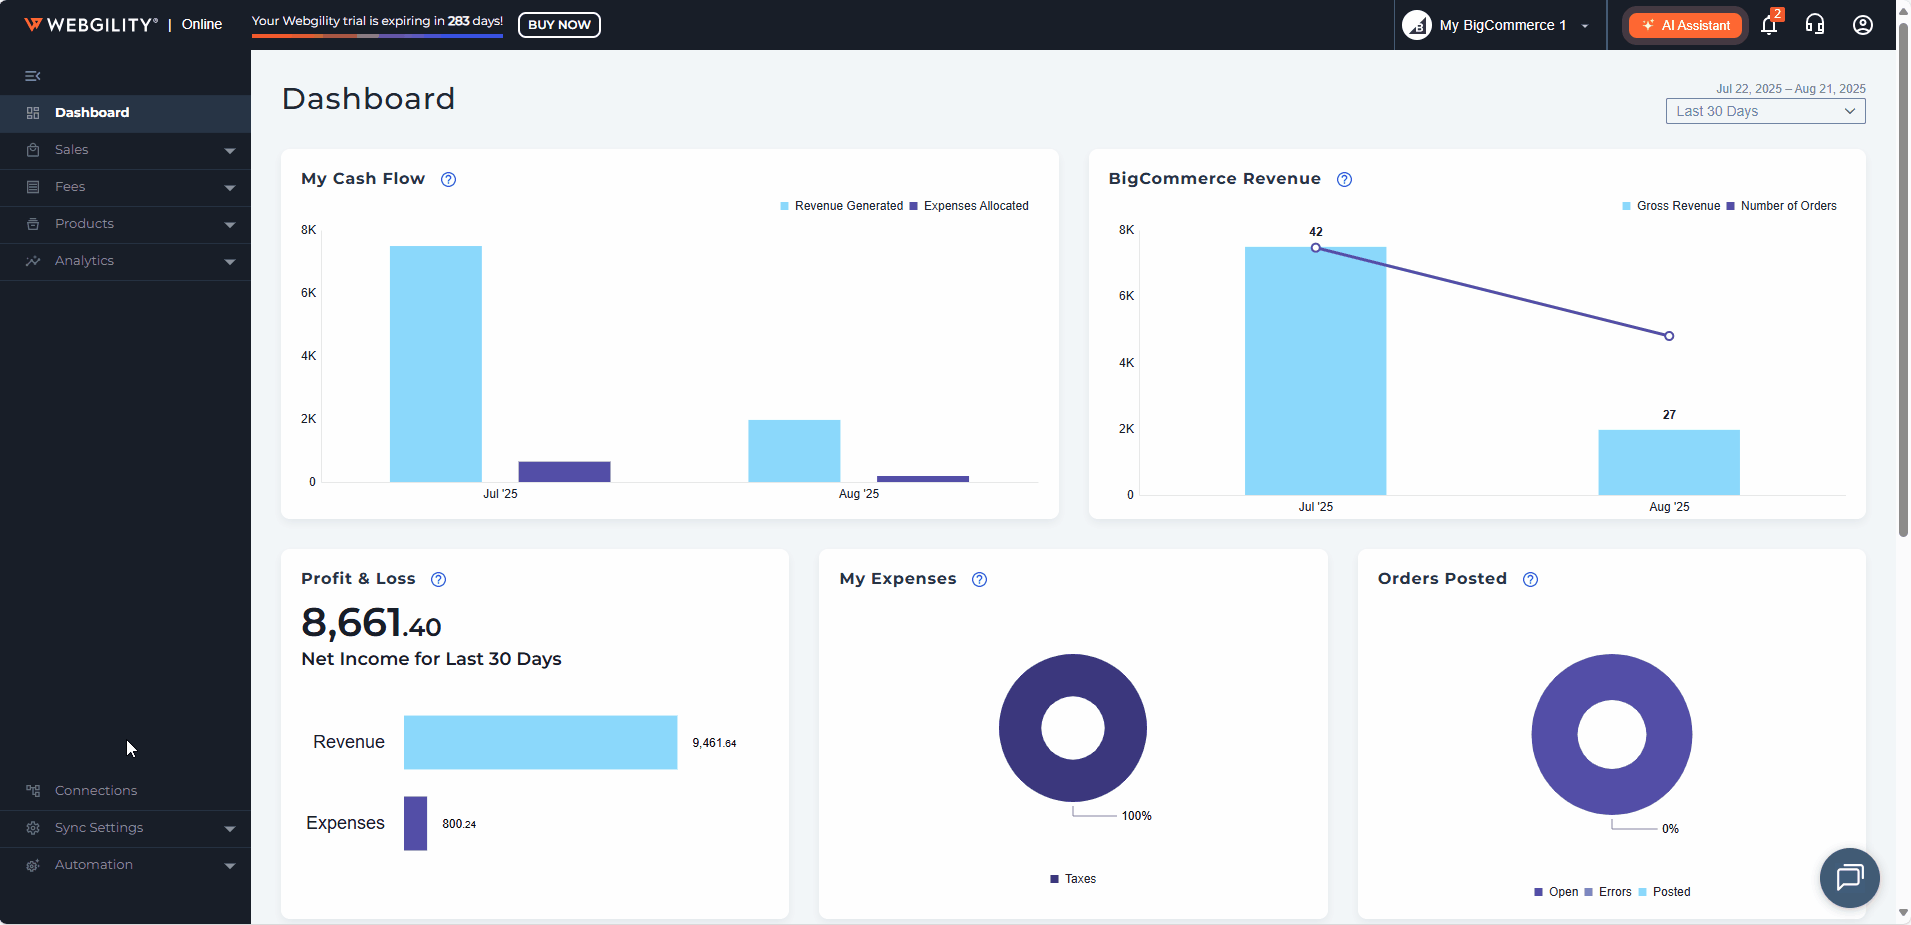Click the help icon beside BigCommerce Revenue
This screenshot has width=1911, height=925.
tap(1344, 180)
